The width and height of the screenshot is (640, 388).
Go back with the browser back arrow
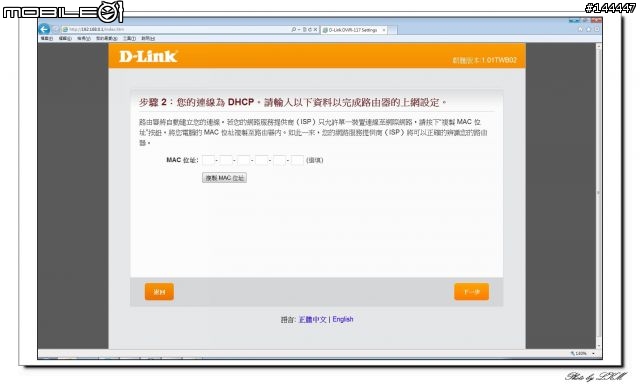(x=44, y=29)
